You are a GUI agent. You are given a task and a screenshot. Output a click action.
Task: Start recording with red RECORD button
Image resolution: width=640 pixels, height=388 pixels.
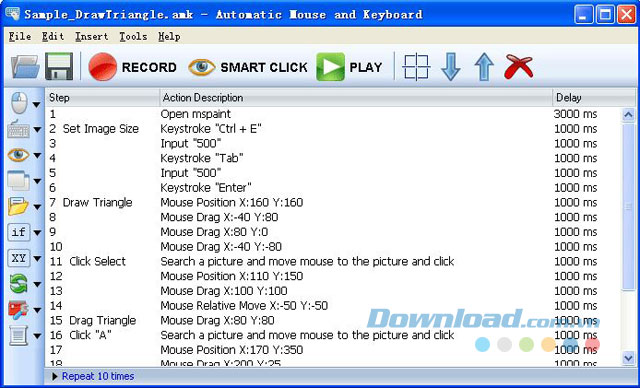click(132, 67)
